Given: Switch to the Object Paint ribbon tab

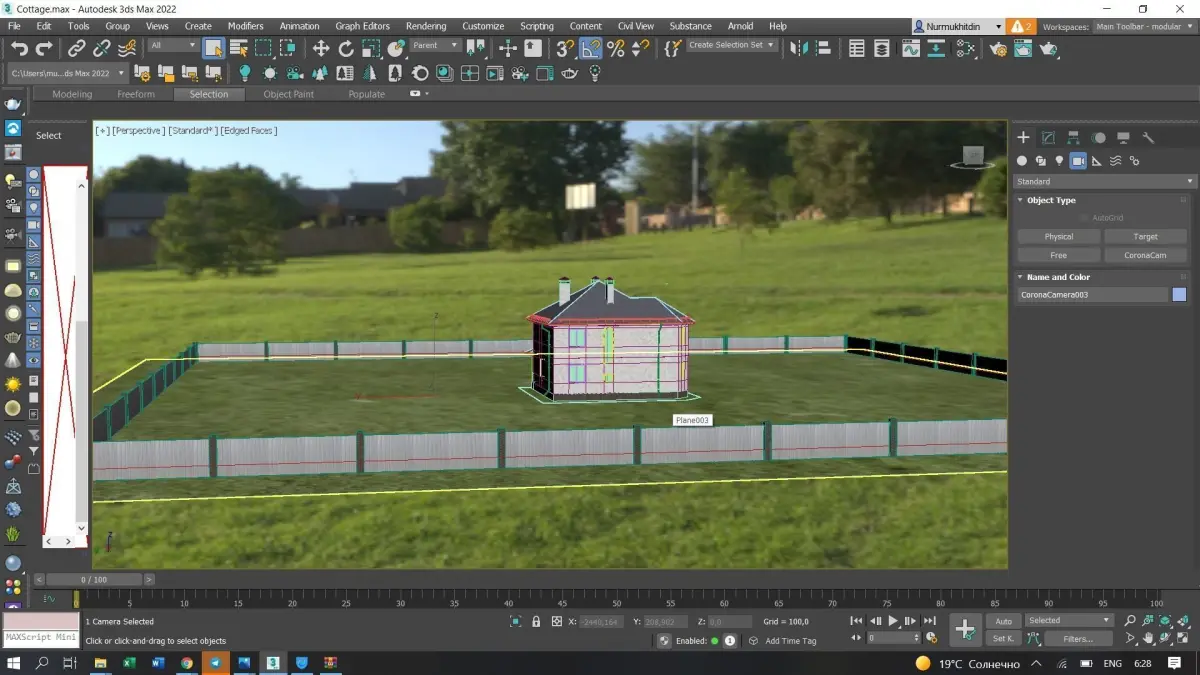Looking at the screenshot, I should (x=289, y=94).
